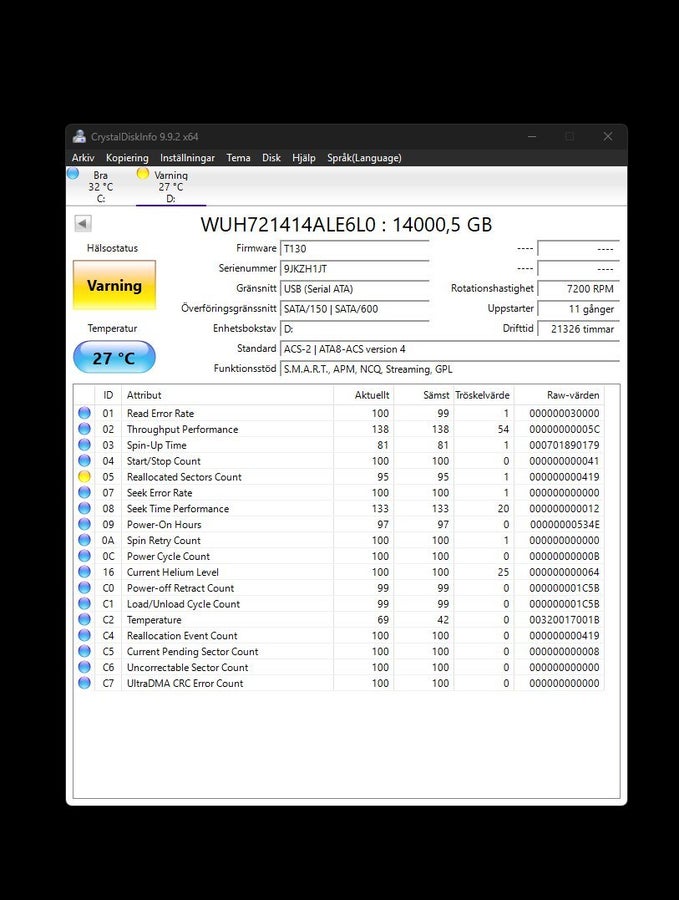Click the Firmware field showing T130
Screen dimensions: 679x900
point(355,249)
